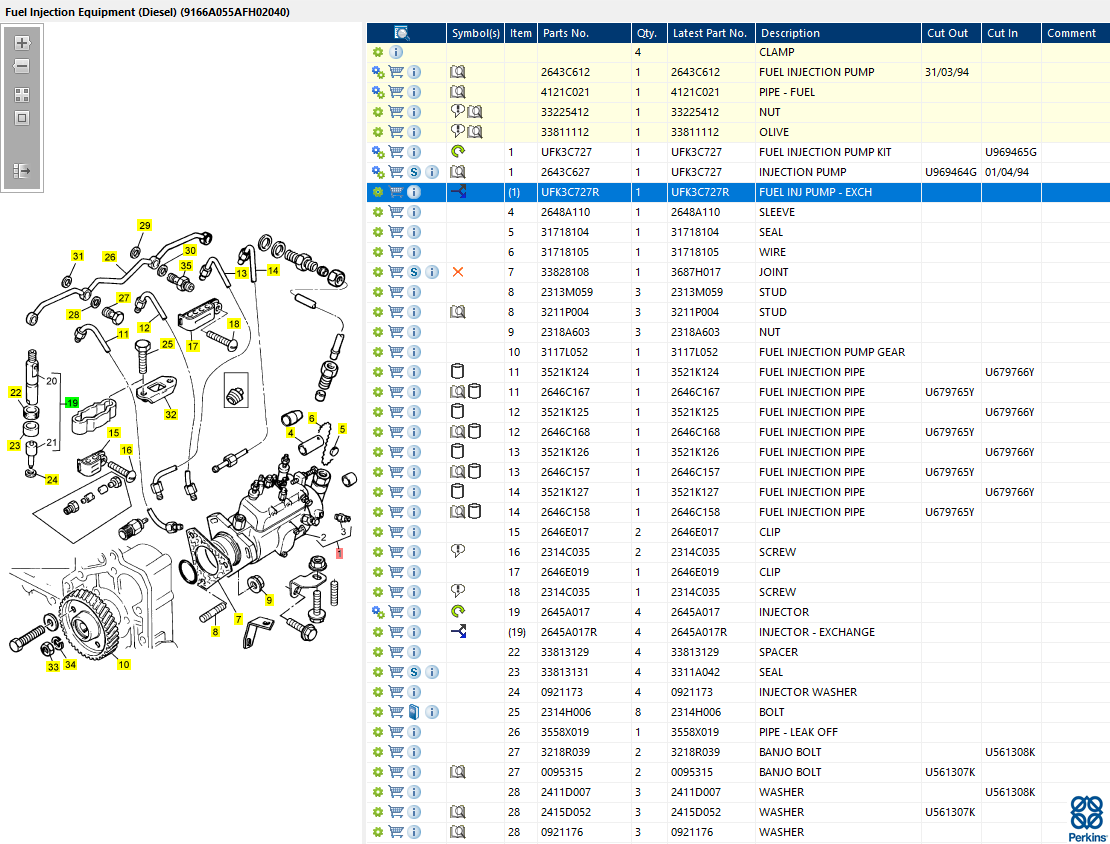1110x844 pixels.
Task: Click the Cut In column header
Action: click(1011, 33)
